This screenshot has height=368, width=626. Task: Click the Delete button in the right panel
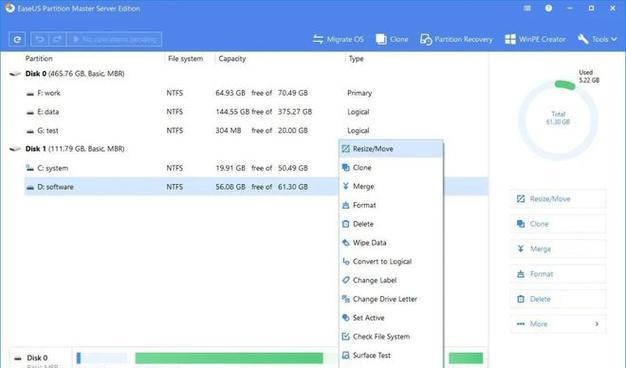tap(558, 299)
